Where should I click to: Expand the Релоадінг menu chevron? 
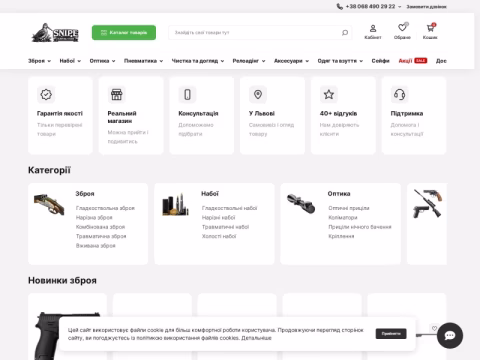[263, 61]
